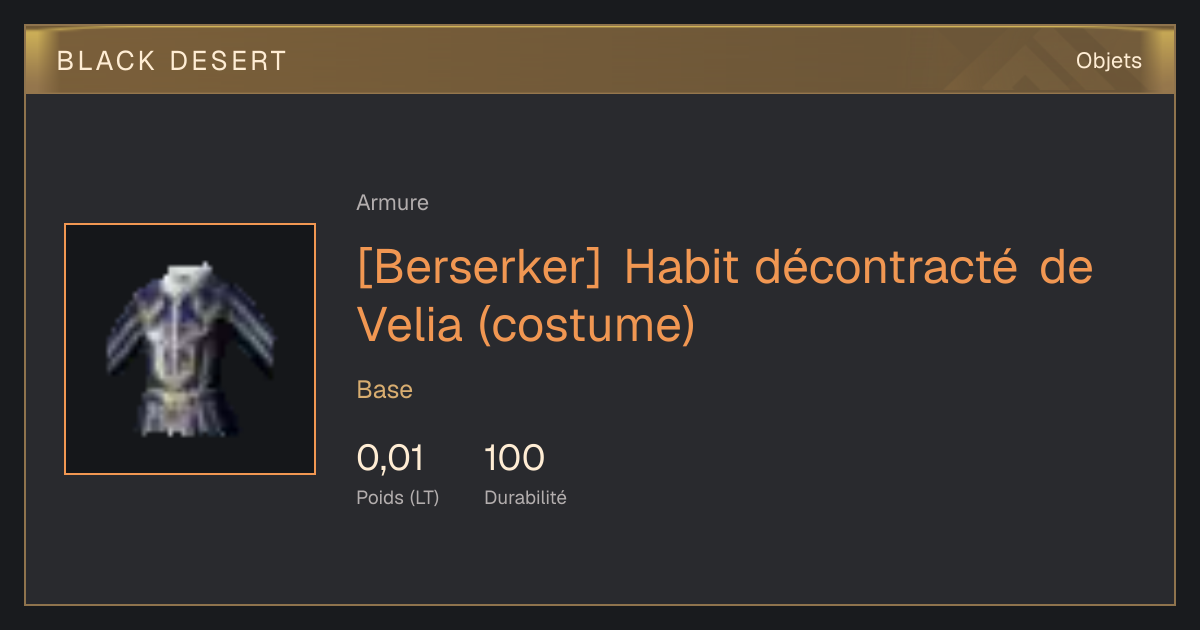This screenshot has width=1200, height=630.
Task: Click the gold header bar center
Action: tap(600, 61)
